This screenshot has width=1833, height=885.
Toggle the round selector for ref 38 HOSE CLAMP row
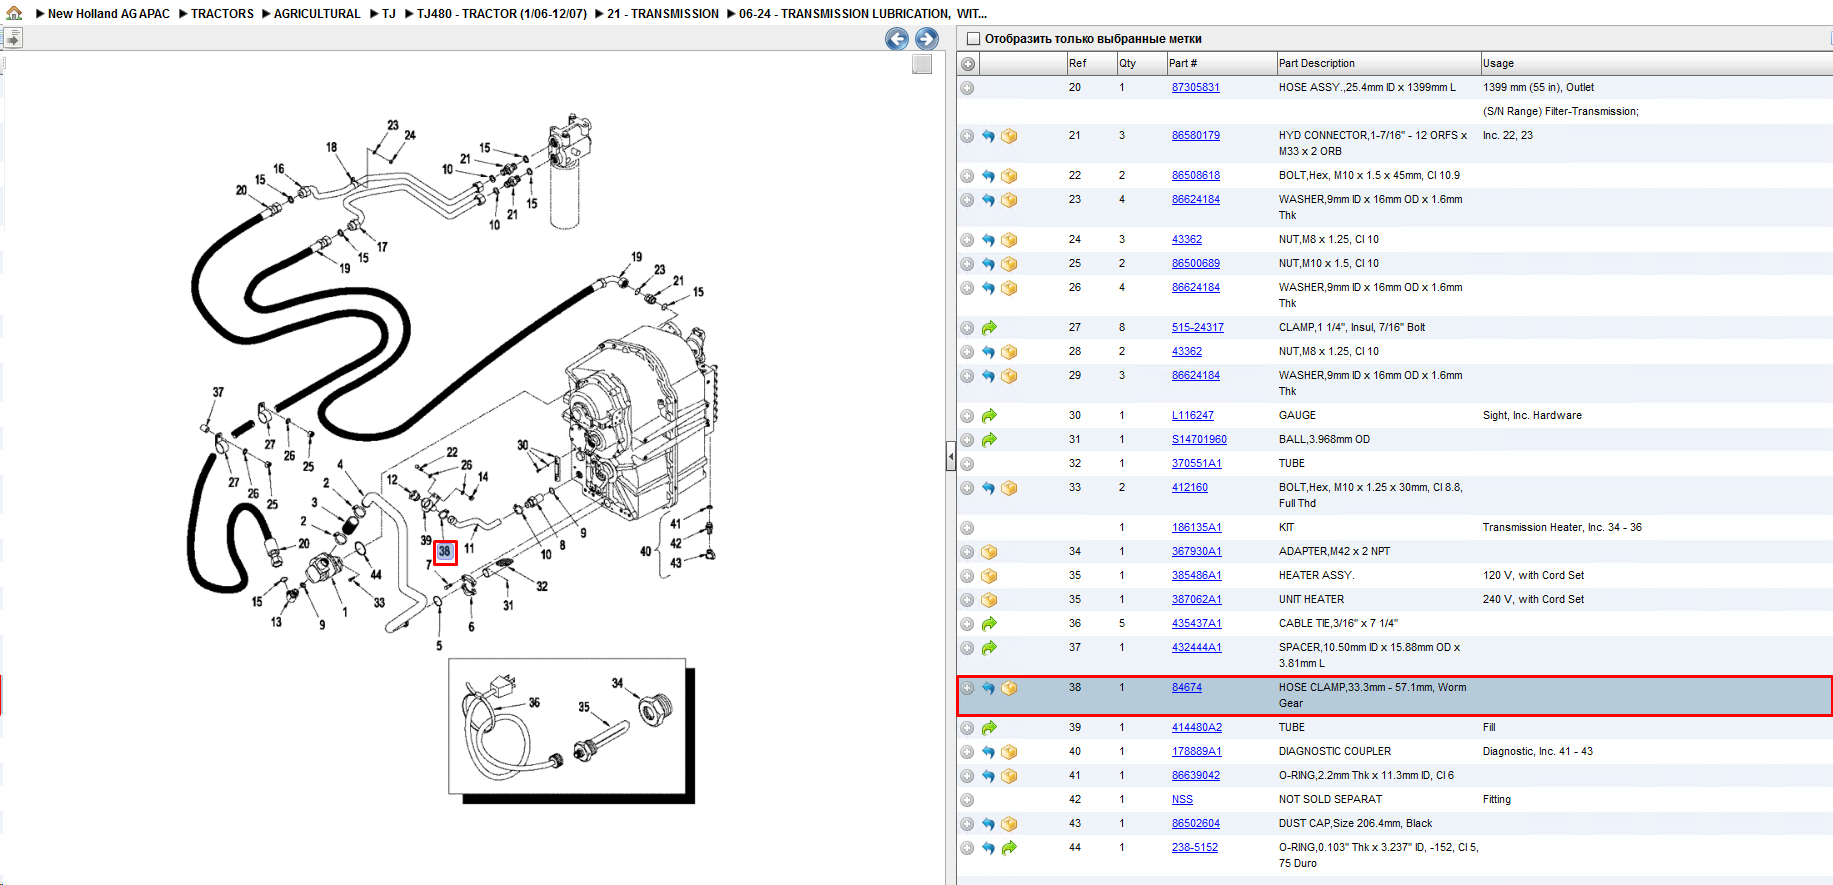click(x=967, y=688)
